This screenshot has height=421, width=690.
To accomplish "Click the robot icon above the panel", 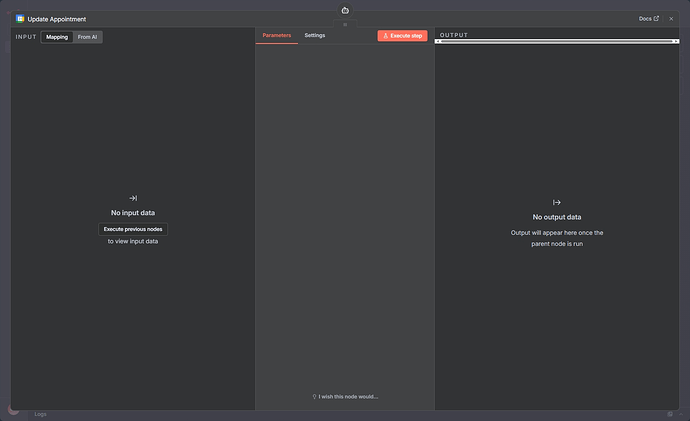I will 345,11.
